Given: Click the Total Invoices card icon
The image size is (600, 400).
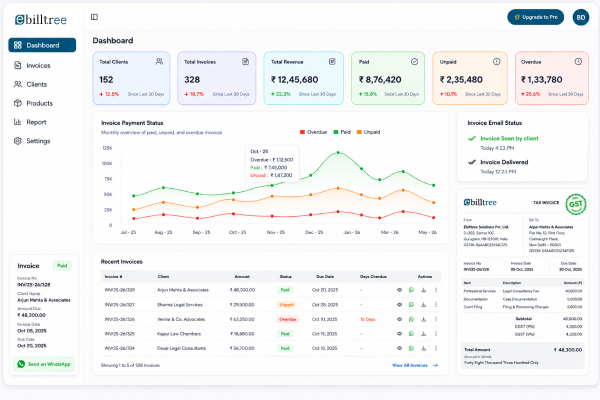Looking at the screenshot, I should coord(246,61).
